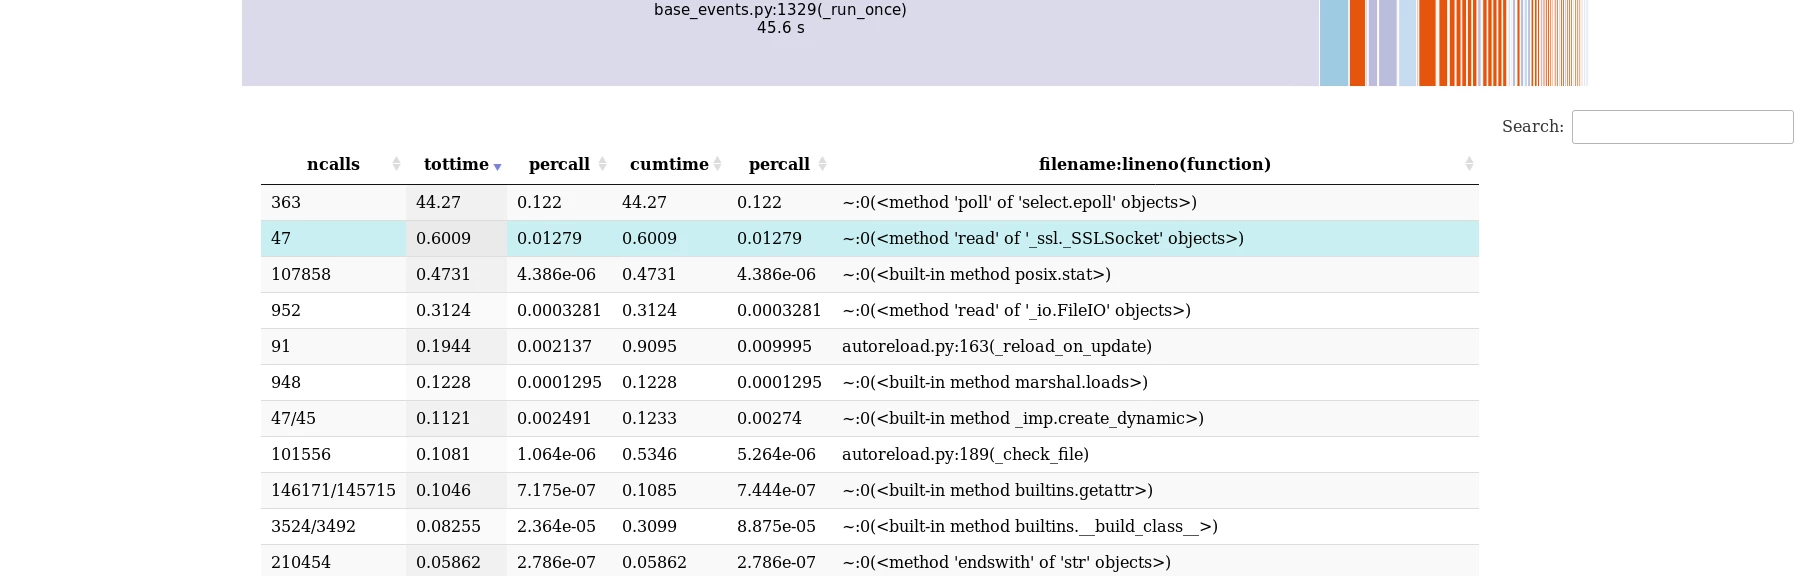Select the _imp.create_dynamic row
Viewport: 1809px width, 576px height.
(x=870, y=418)
